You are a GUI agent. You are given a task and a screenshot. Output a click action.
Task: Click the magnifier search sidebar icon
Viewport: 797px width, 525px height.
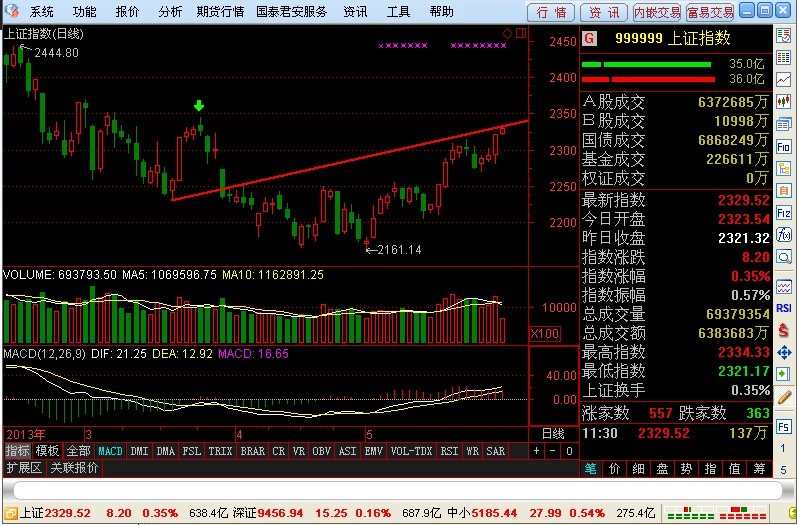click(x=783, y=257)
